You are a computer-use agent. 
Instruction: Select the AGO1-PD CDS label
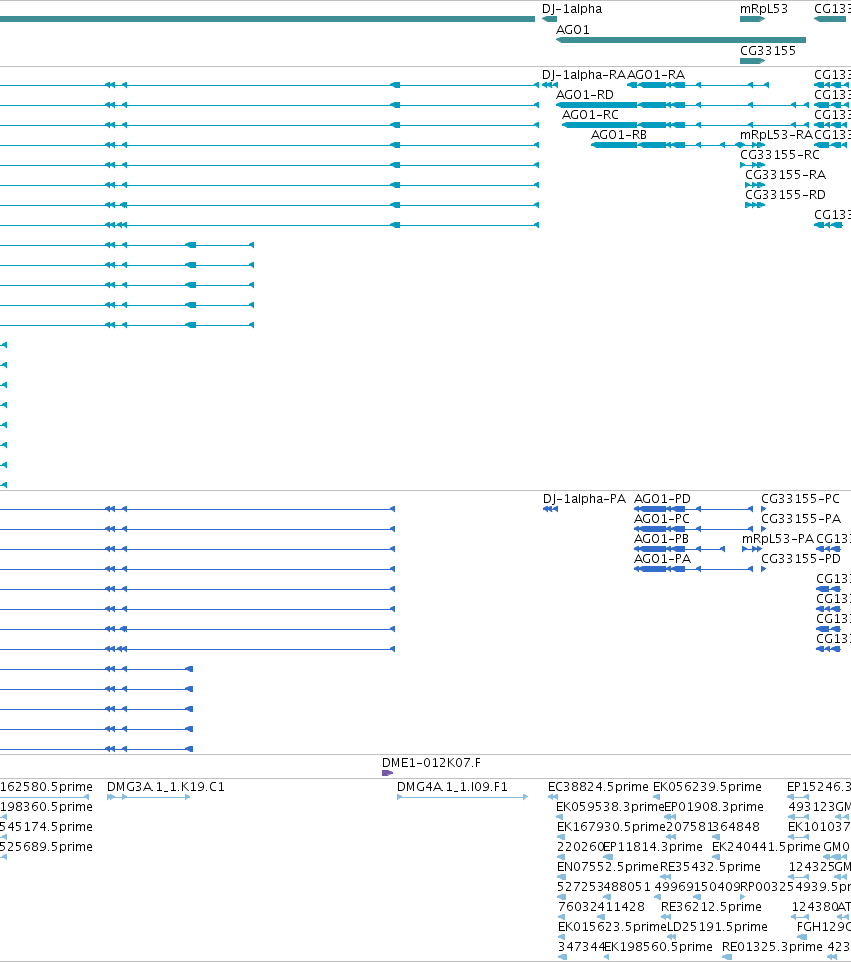(x=662, y=499)
